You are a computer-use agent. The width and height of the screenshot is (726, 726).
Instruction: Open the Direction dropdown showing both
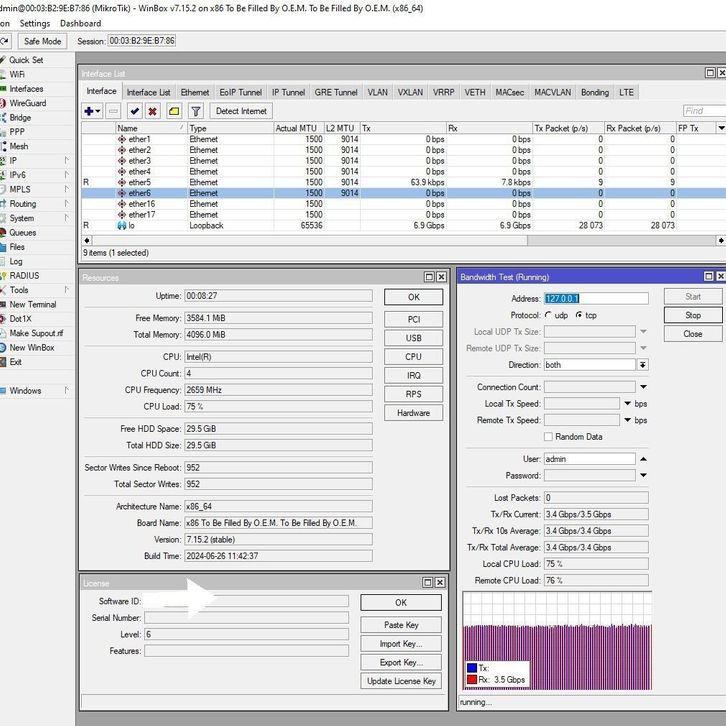643,365
